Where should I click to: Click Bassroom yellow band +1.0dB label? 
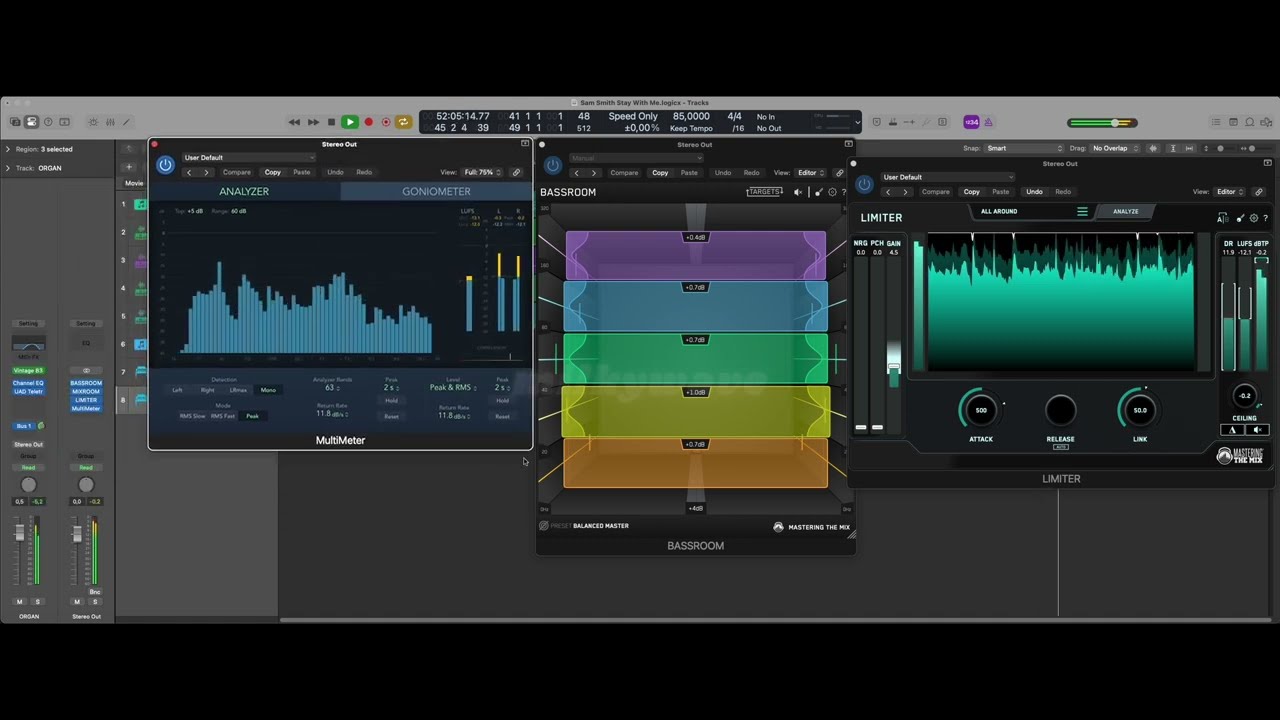click(x=695, y=392)
